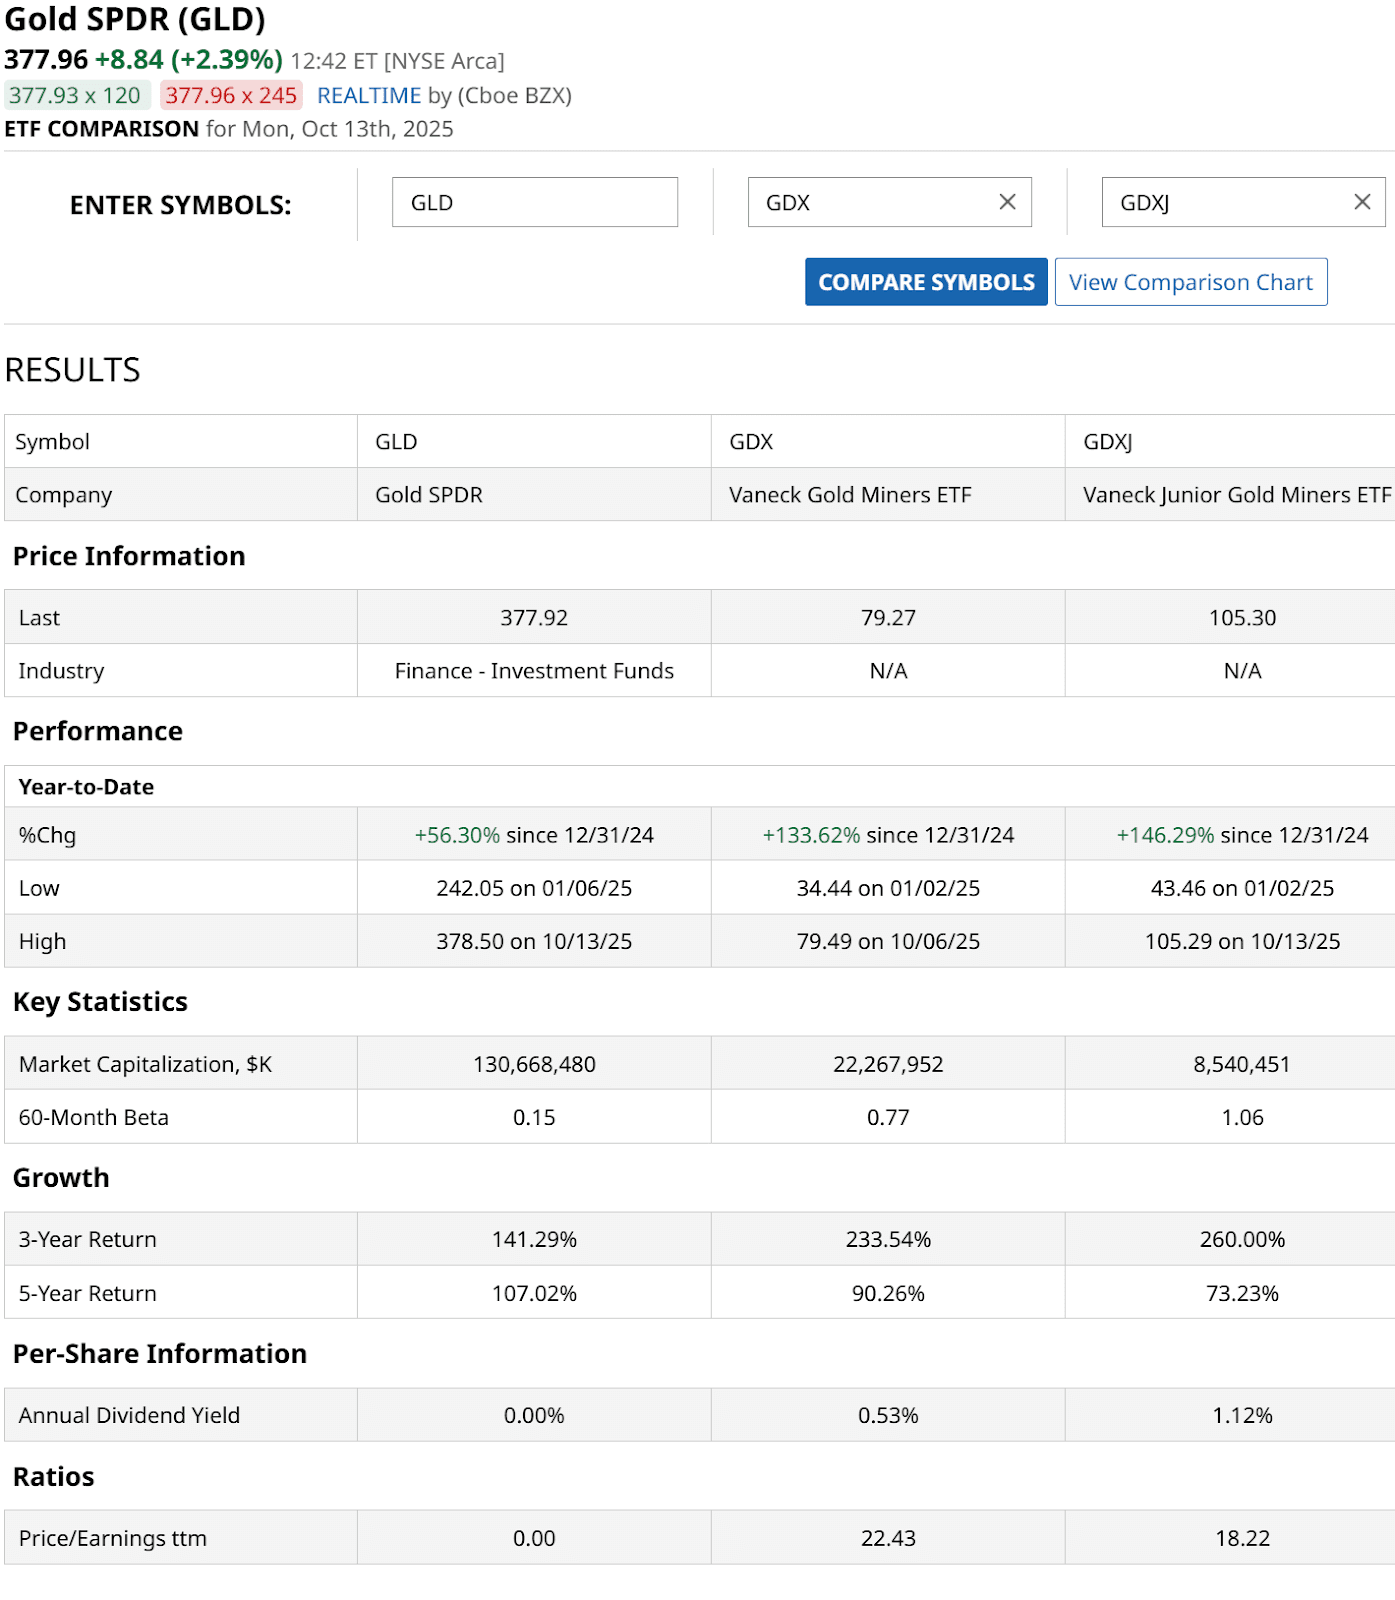The image size is (1395, 1600).
Task: Click the green bid quote 377.93 x 120
Action: click(x=76, y=96)
